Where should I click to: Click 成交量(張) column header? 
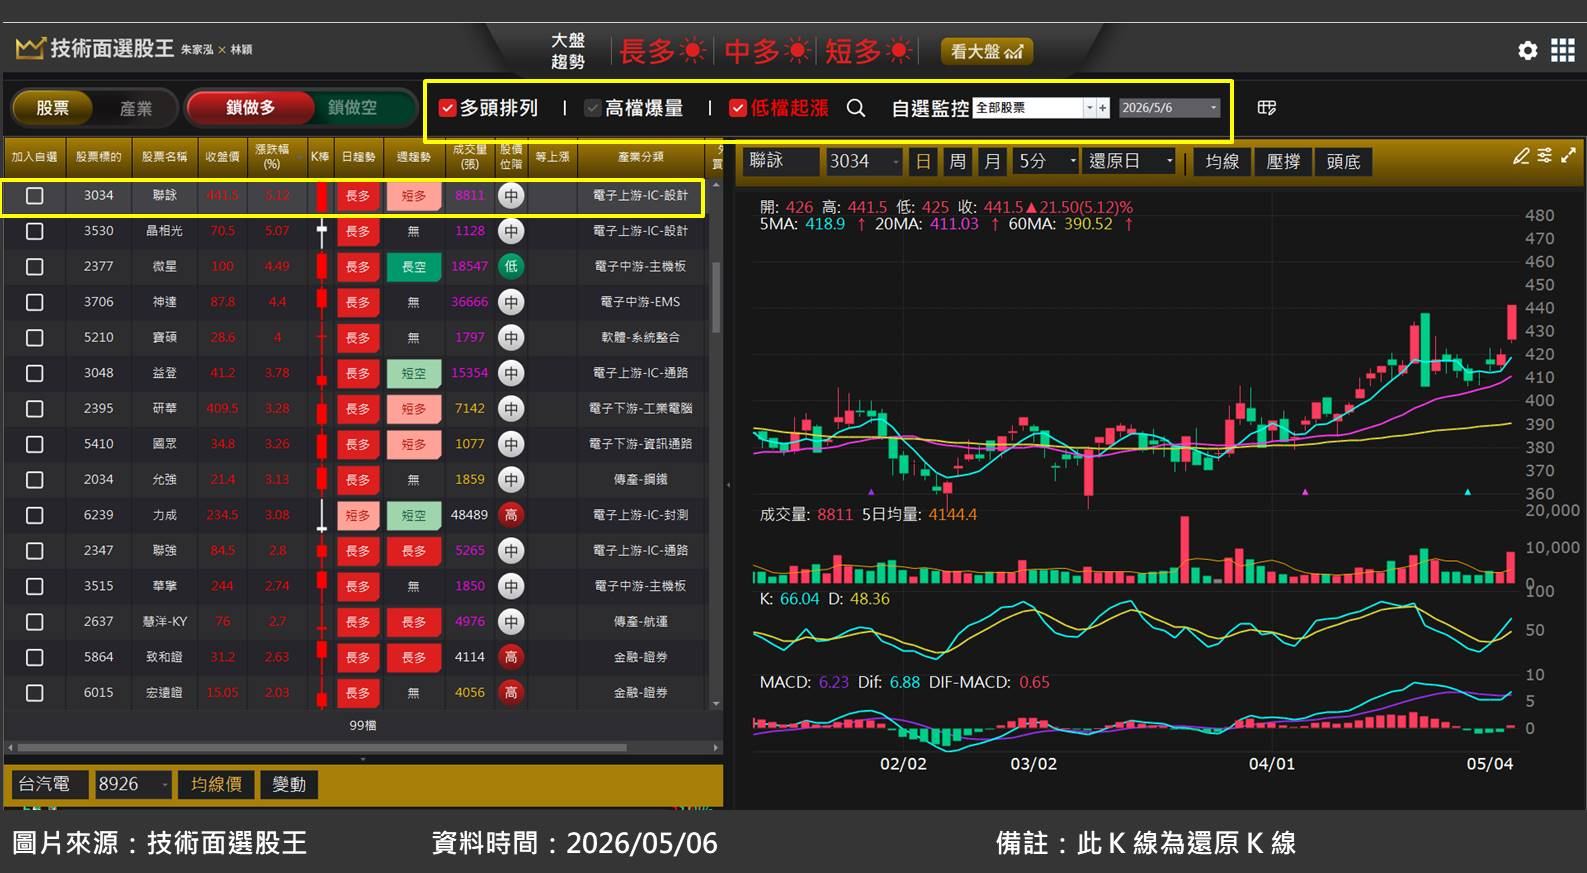tap(469, 157)
